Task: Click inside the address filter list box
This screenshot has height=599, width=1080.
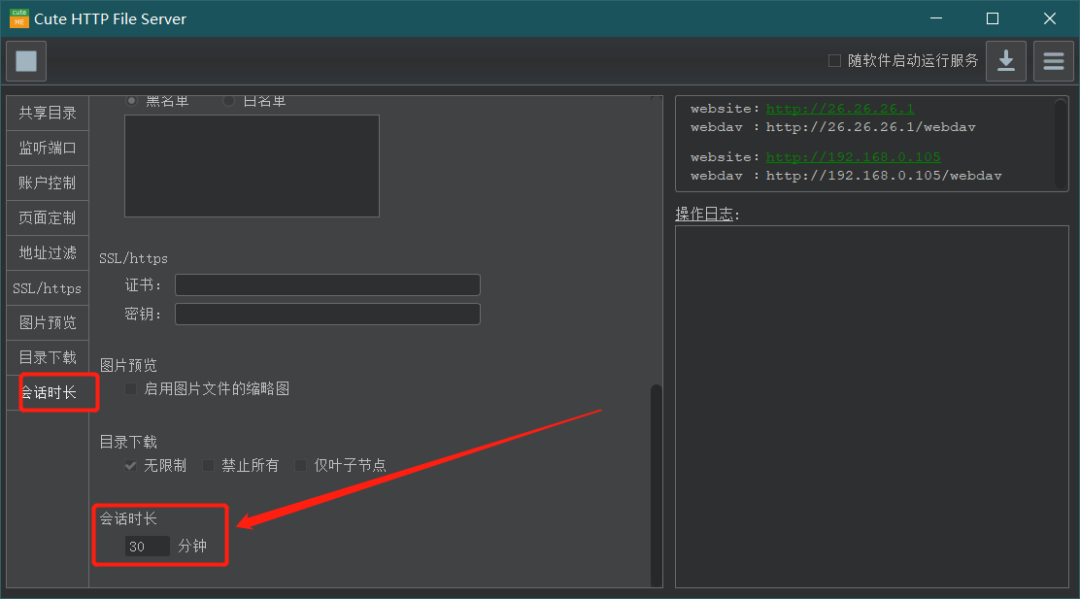Action: [251, 166]
